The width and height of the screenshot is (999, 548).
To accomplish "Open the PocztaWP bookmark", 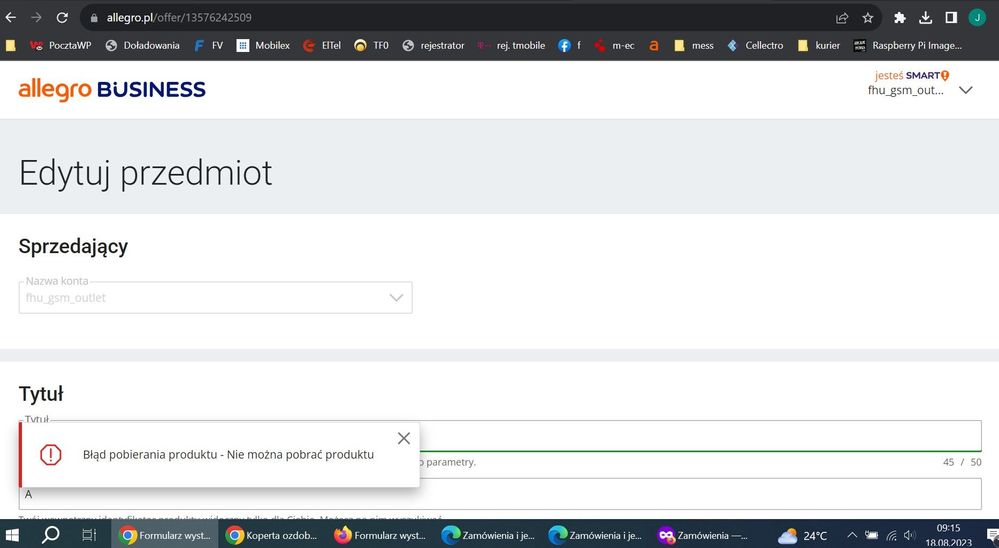I will (60, 45).
